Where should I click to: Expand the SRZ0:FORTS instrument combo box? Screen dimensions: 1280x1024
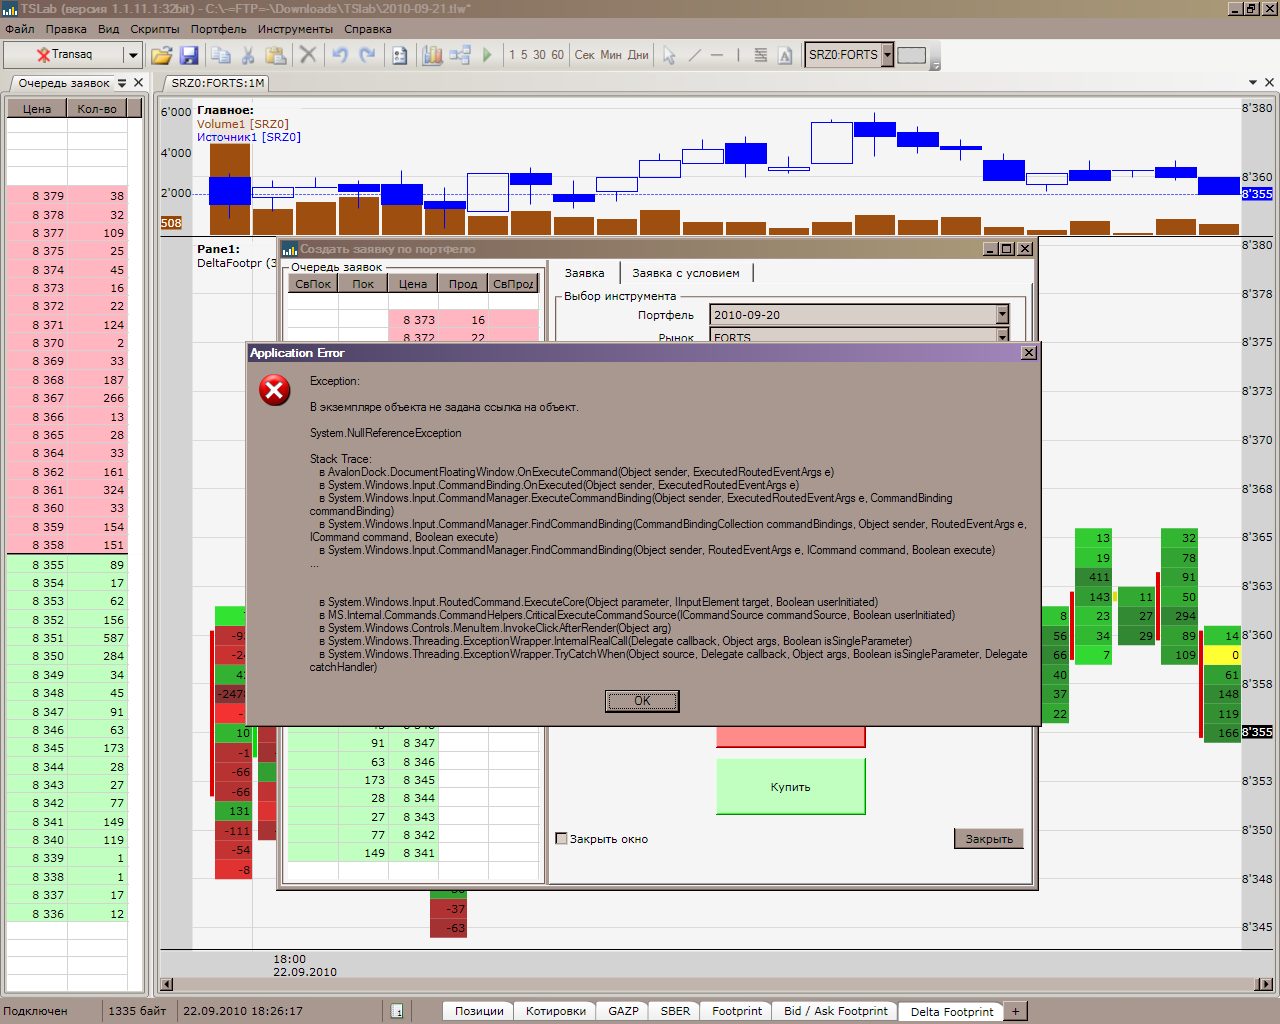click(x=887, y=55)
